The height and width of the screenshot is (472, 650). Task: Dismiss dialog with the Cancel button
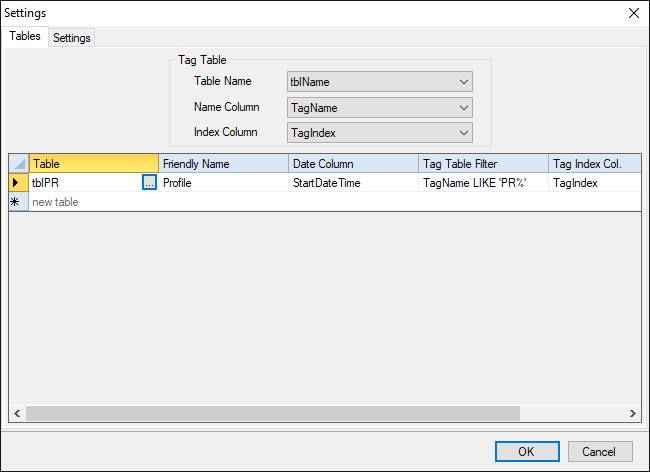[600, 451]
